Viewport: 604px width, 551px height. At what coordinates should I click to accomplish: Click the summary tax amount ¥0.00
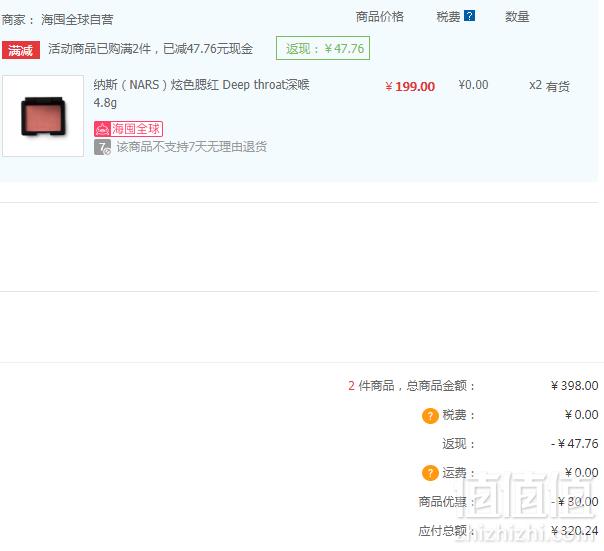click(x=581, y=415)
